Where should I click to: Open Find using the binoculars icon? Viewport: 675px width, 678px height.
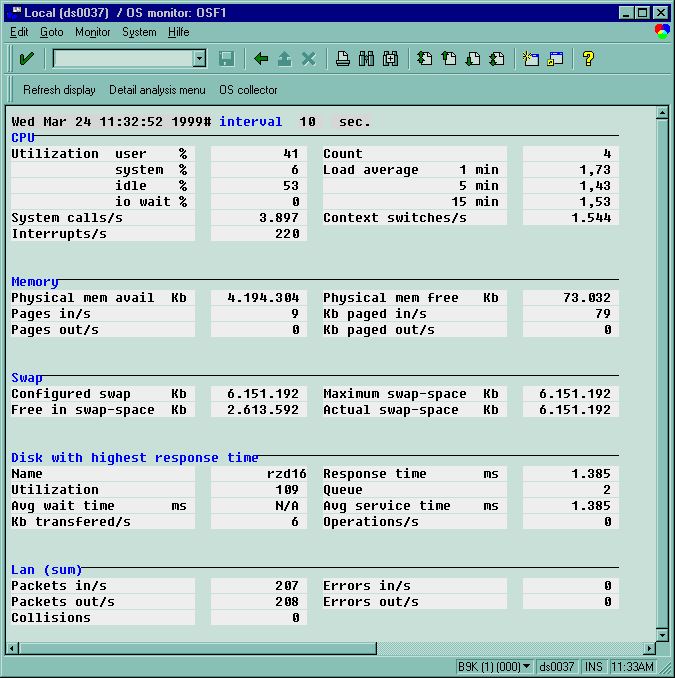point(366,59)
